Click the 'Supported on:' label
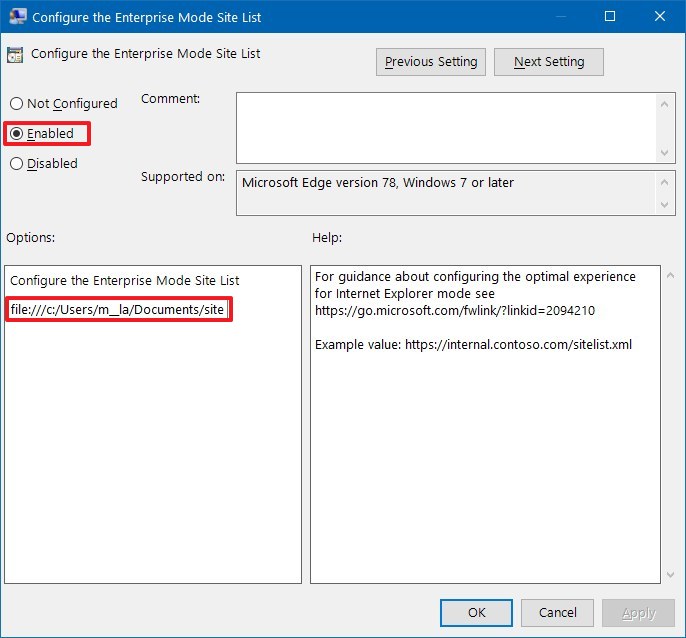Viewport: 686px width, 638px height. tap(182, 176)
